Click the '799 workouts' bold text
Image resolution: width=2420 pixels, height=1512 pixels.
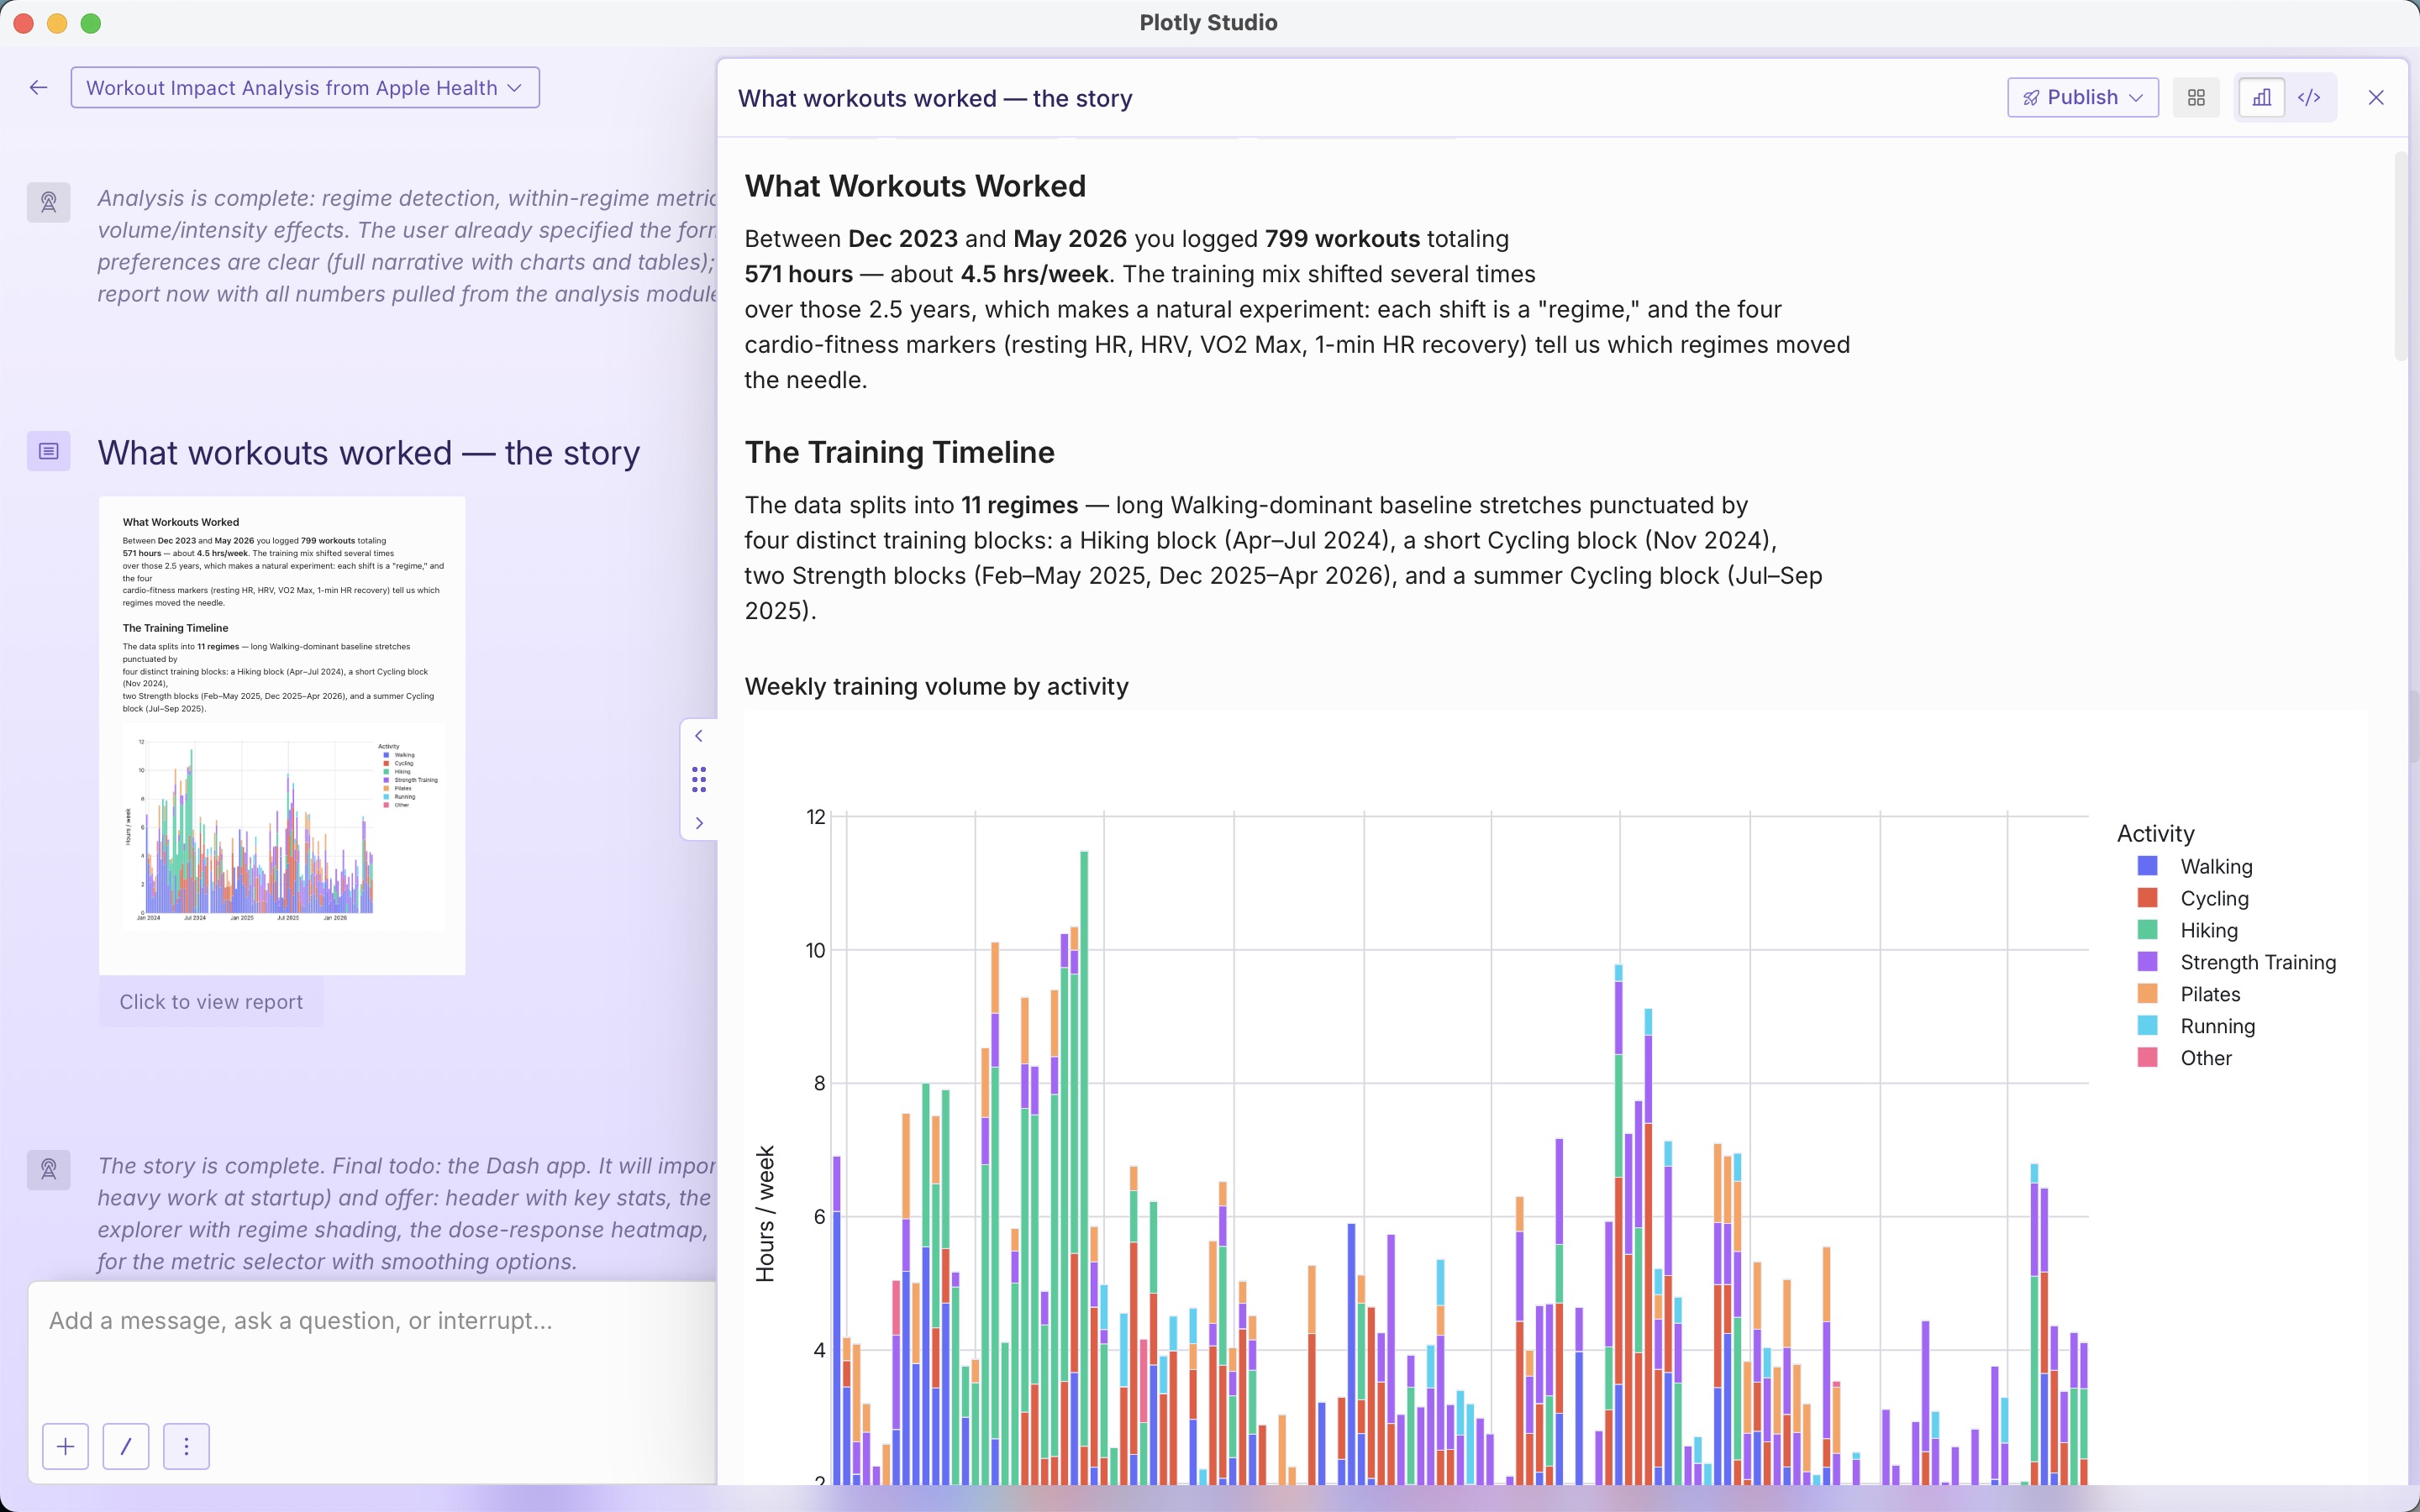tap(1342, 239)
